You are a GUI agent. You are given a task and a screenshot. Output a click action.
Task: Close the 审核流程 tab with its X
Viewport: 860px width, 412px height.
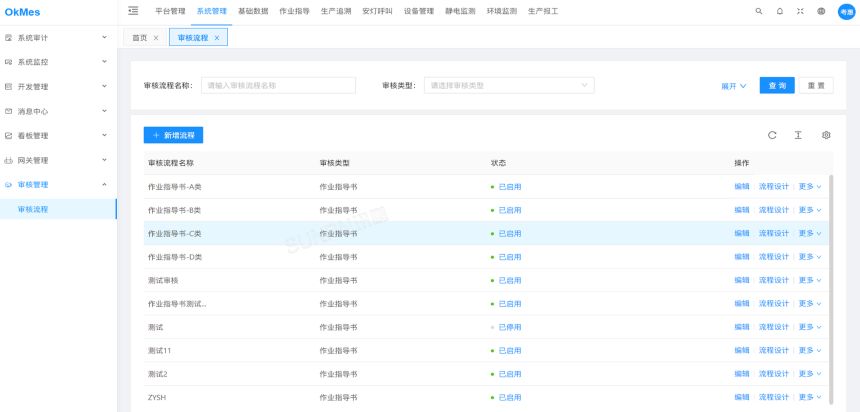(217, 38)
